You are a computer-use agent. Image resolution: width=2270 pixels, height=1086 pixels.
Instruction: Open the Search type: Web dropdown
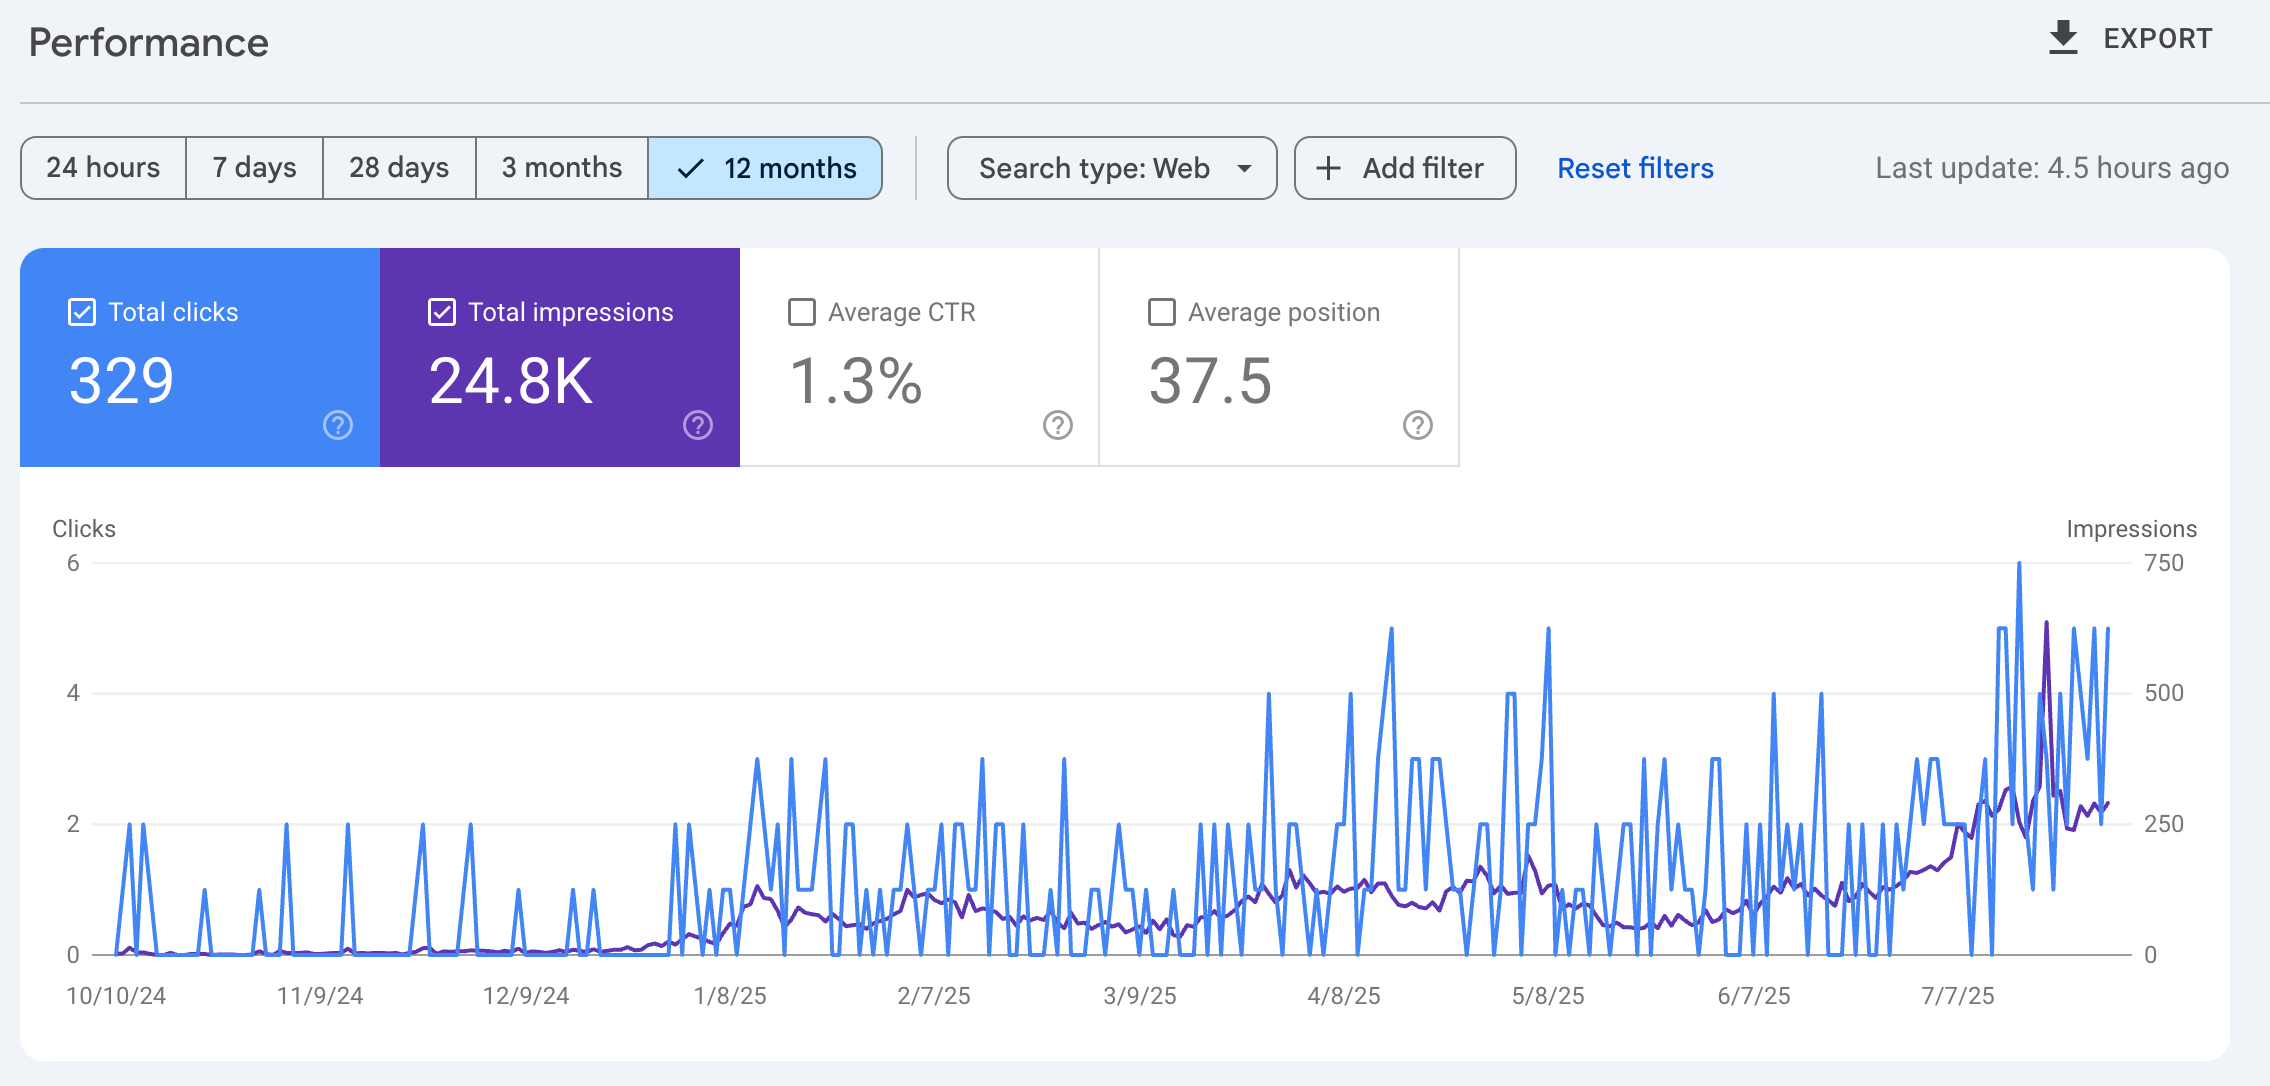pyautogui.click(x=1094, y=168)
